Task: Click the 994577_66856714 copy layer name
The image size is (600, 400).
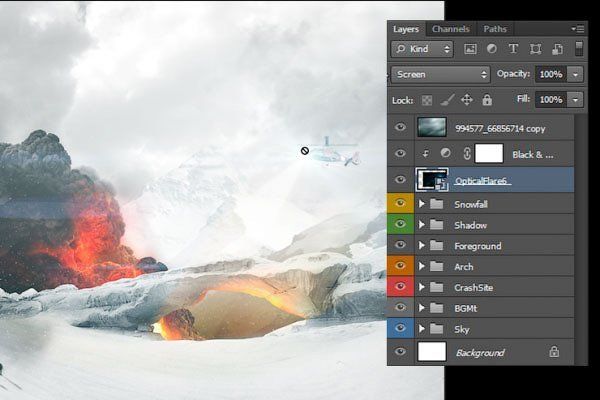Action: pos(500,129)
